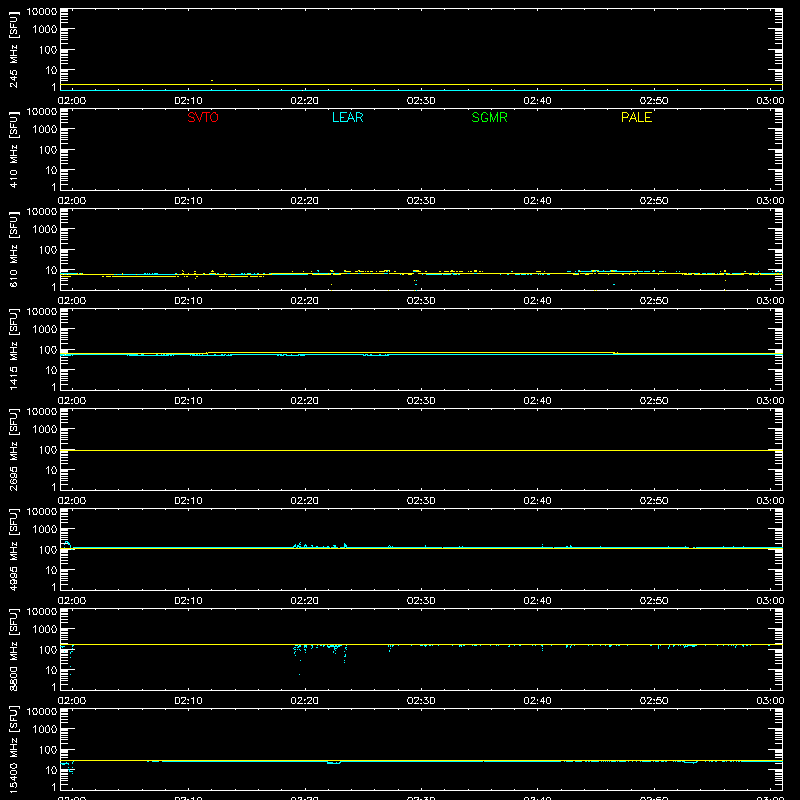The width and height of the screenshot is (800, 800).
Task: Click 02:10 time label below 1415 MHz panel
Action: pos(188,401)
